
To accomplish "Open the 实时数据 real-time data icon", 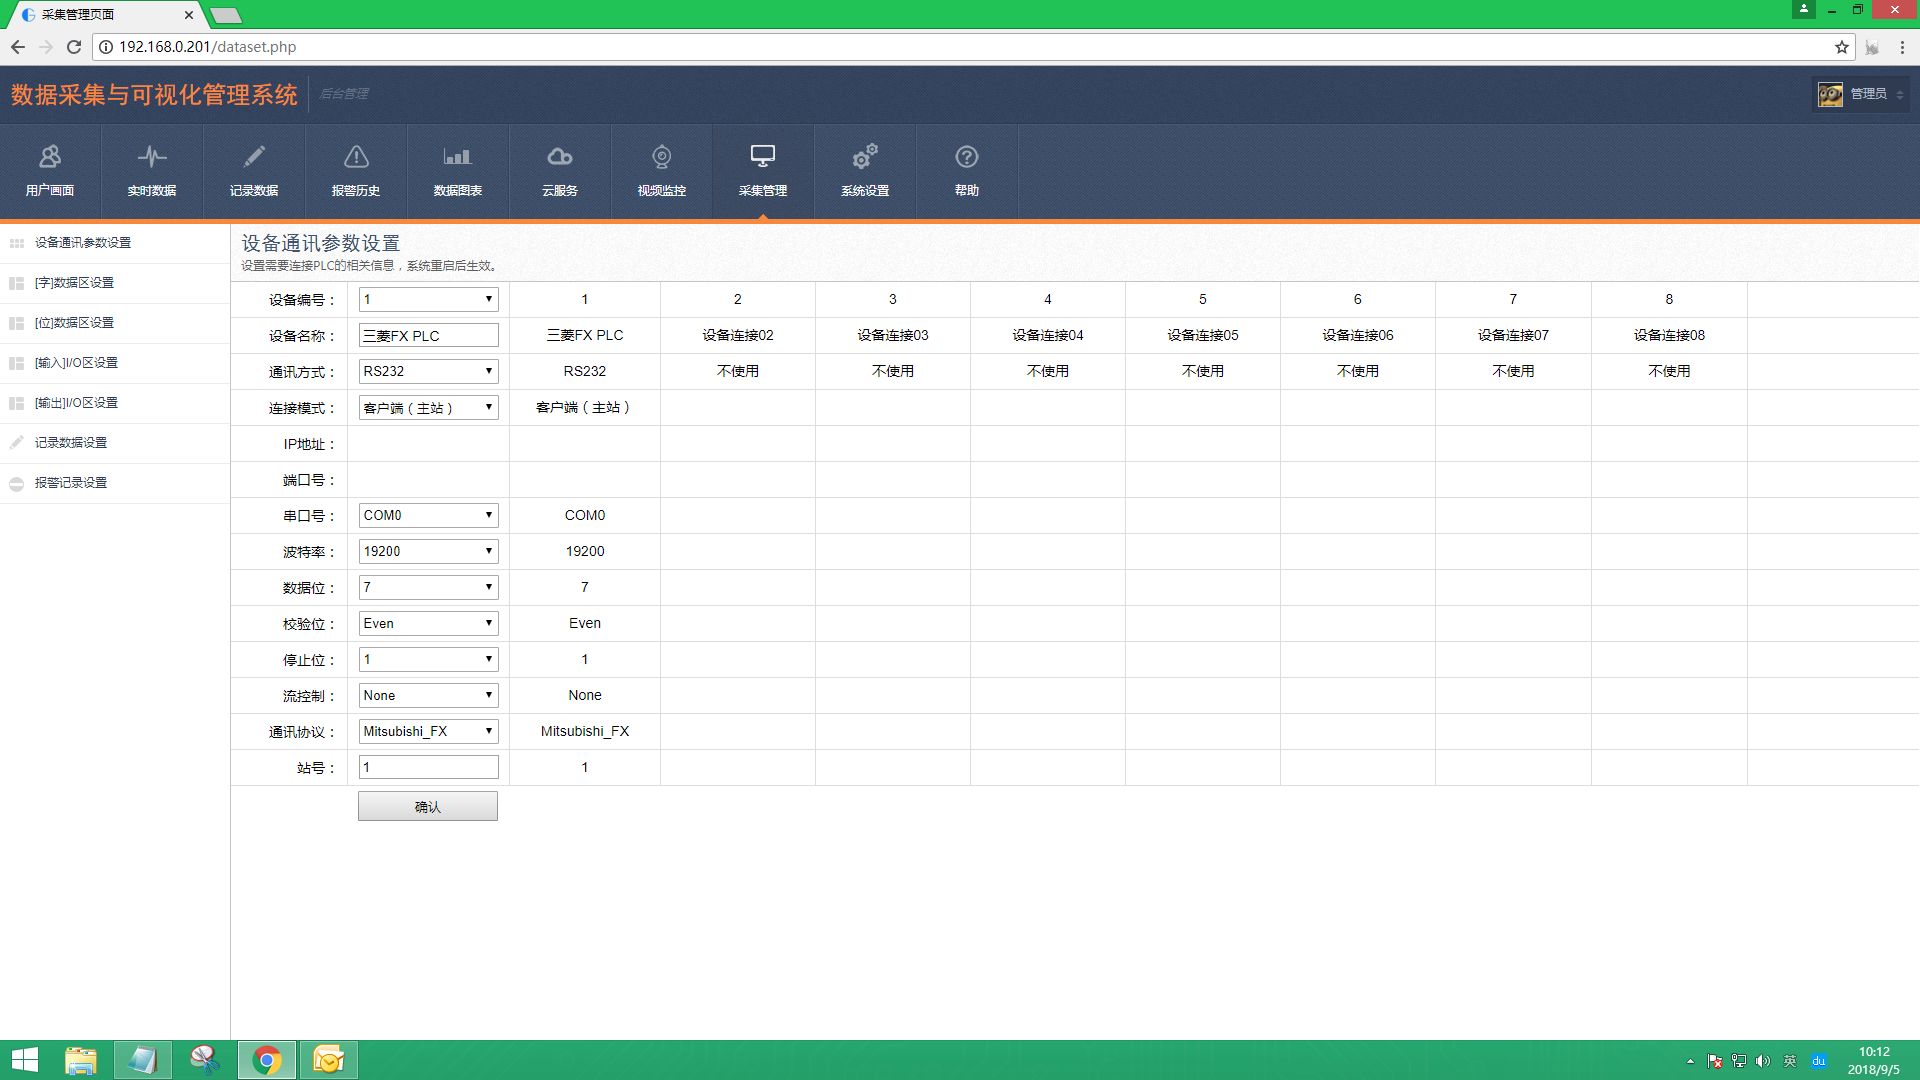I will [152, 157].
